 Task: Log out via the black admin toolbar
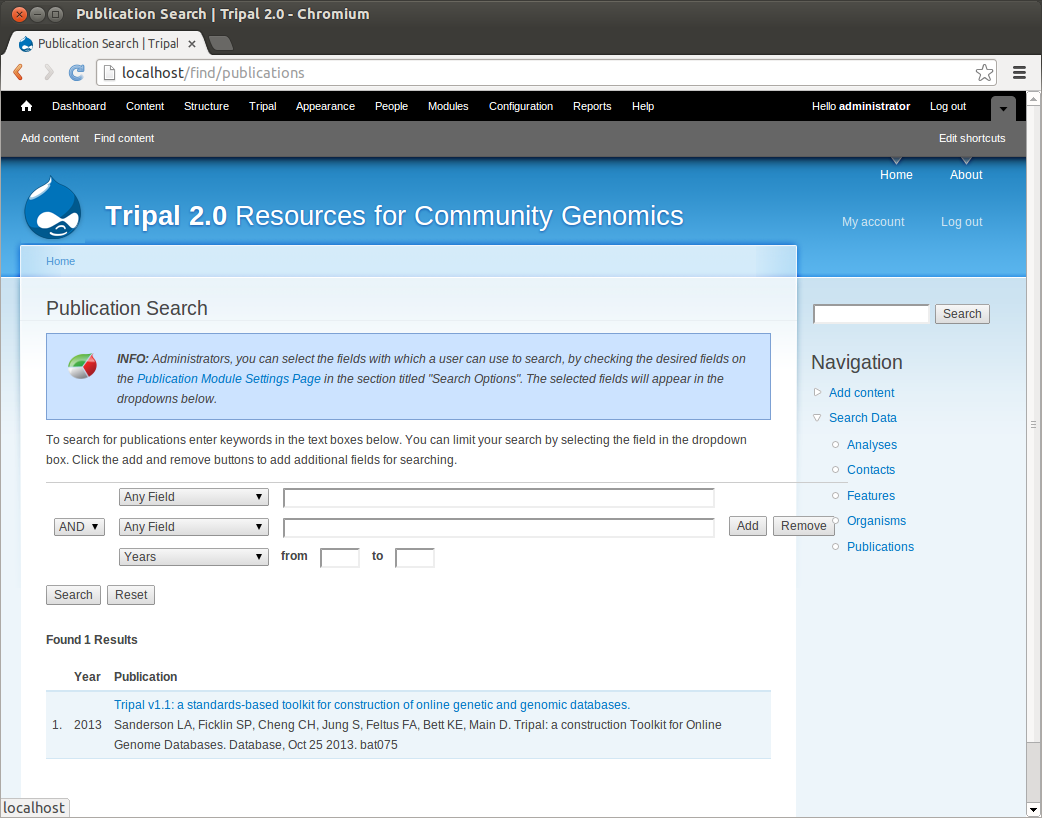click(948, 106)
